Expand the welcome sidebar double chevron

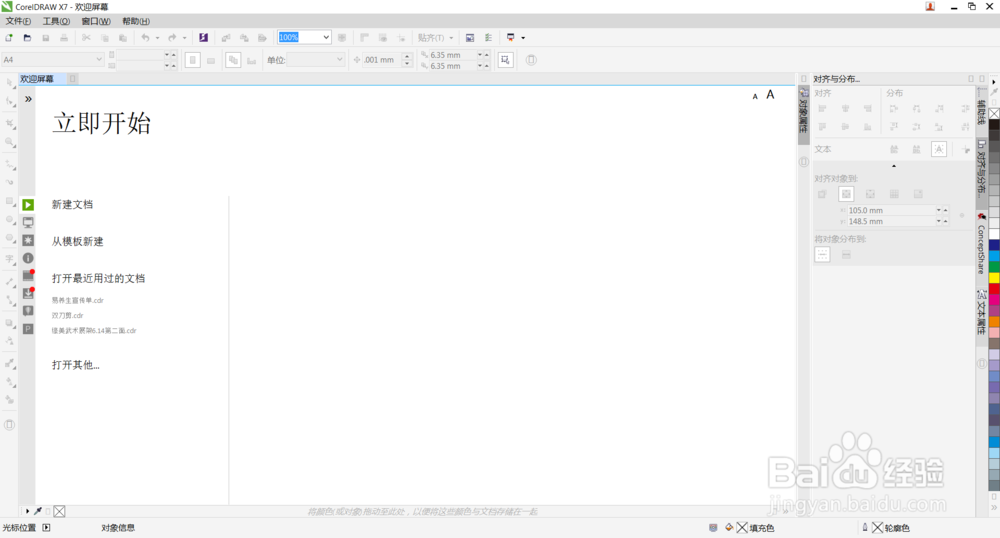click(28, 99)
